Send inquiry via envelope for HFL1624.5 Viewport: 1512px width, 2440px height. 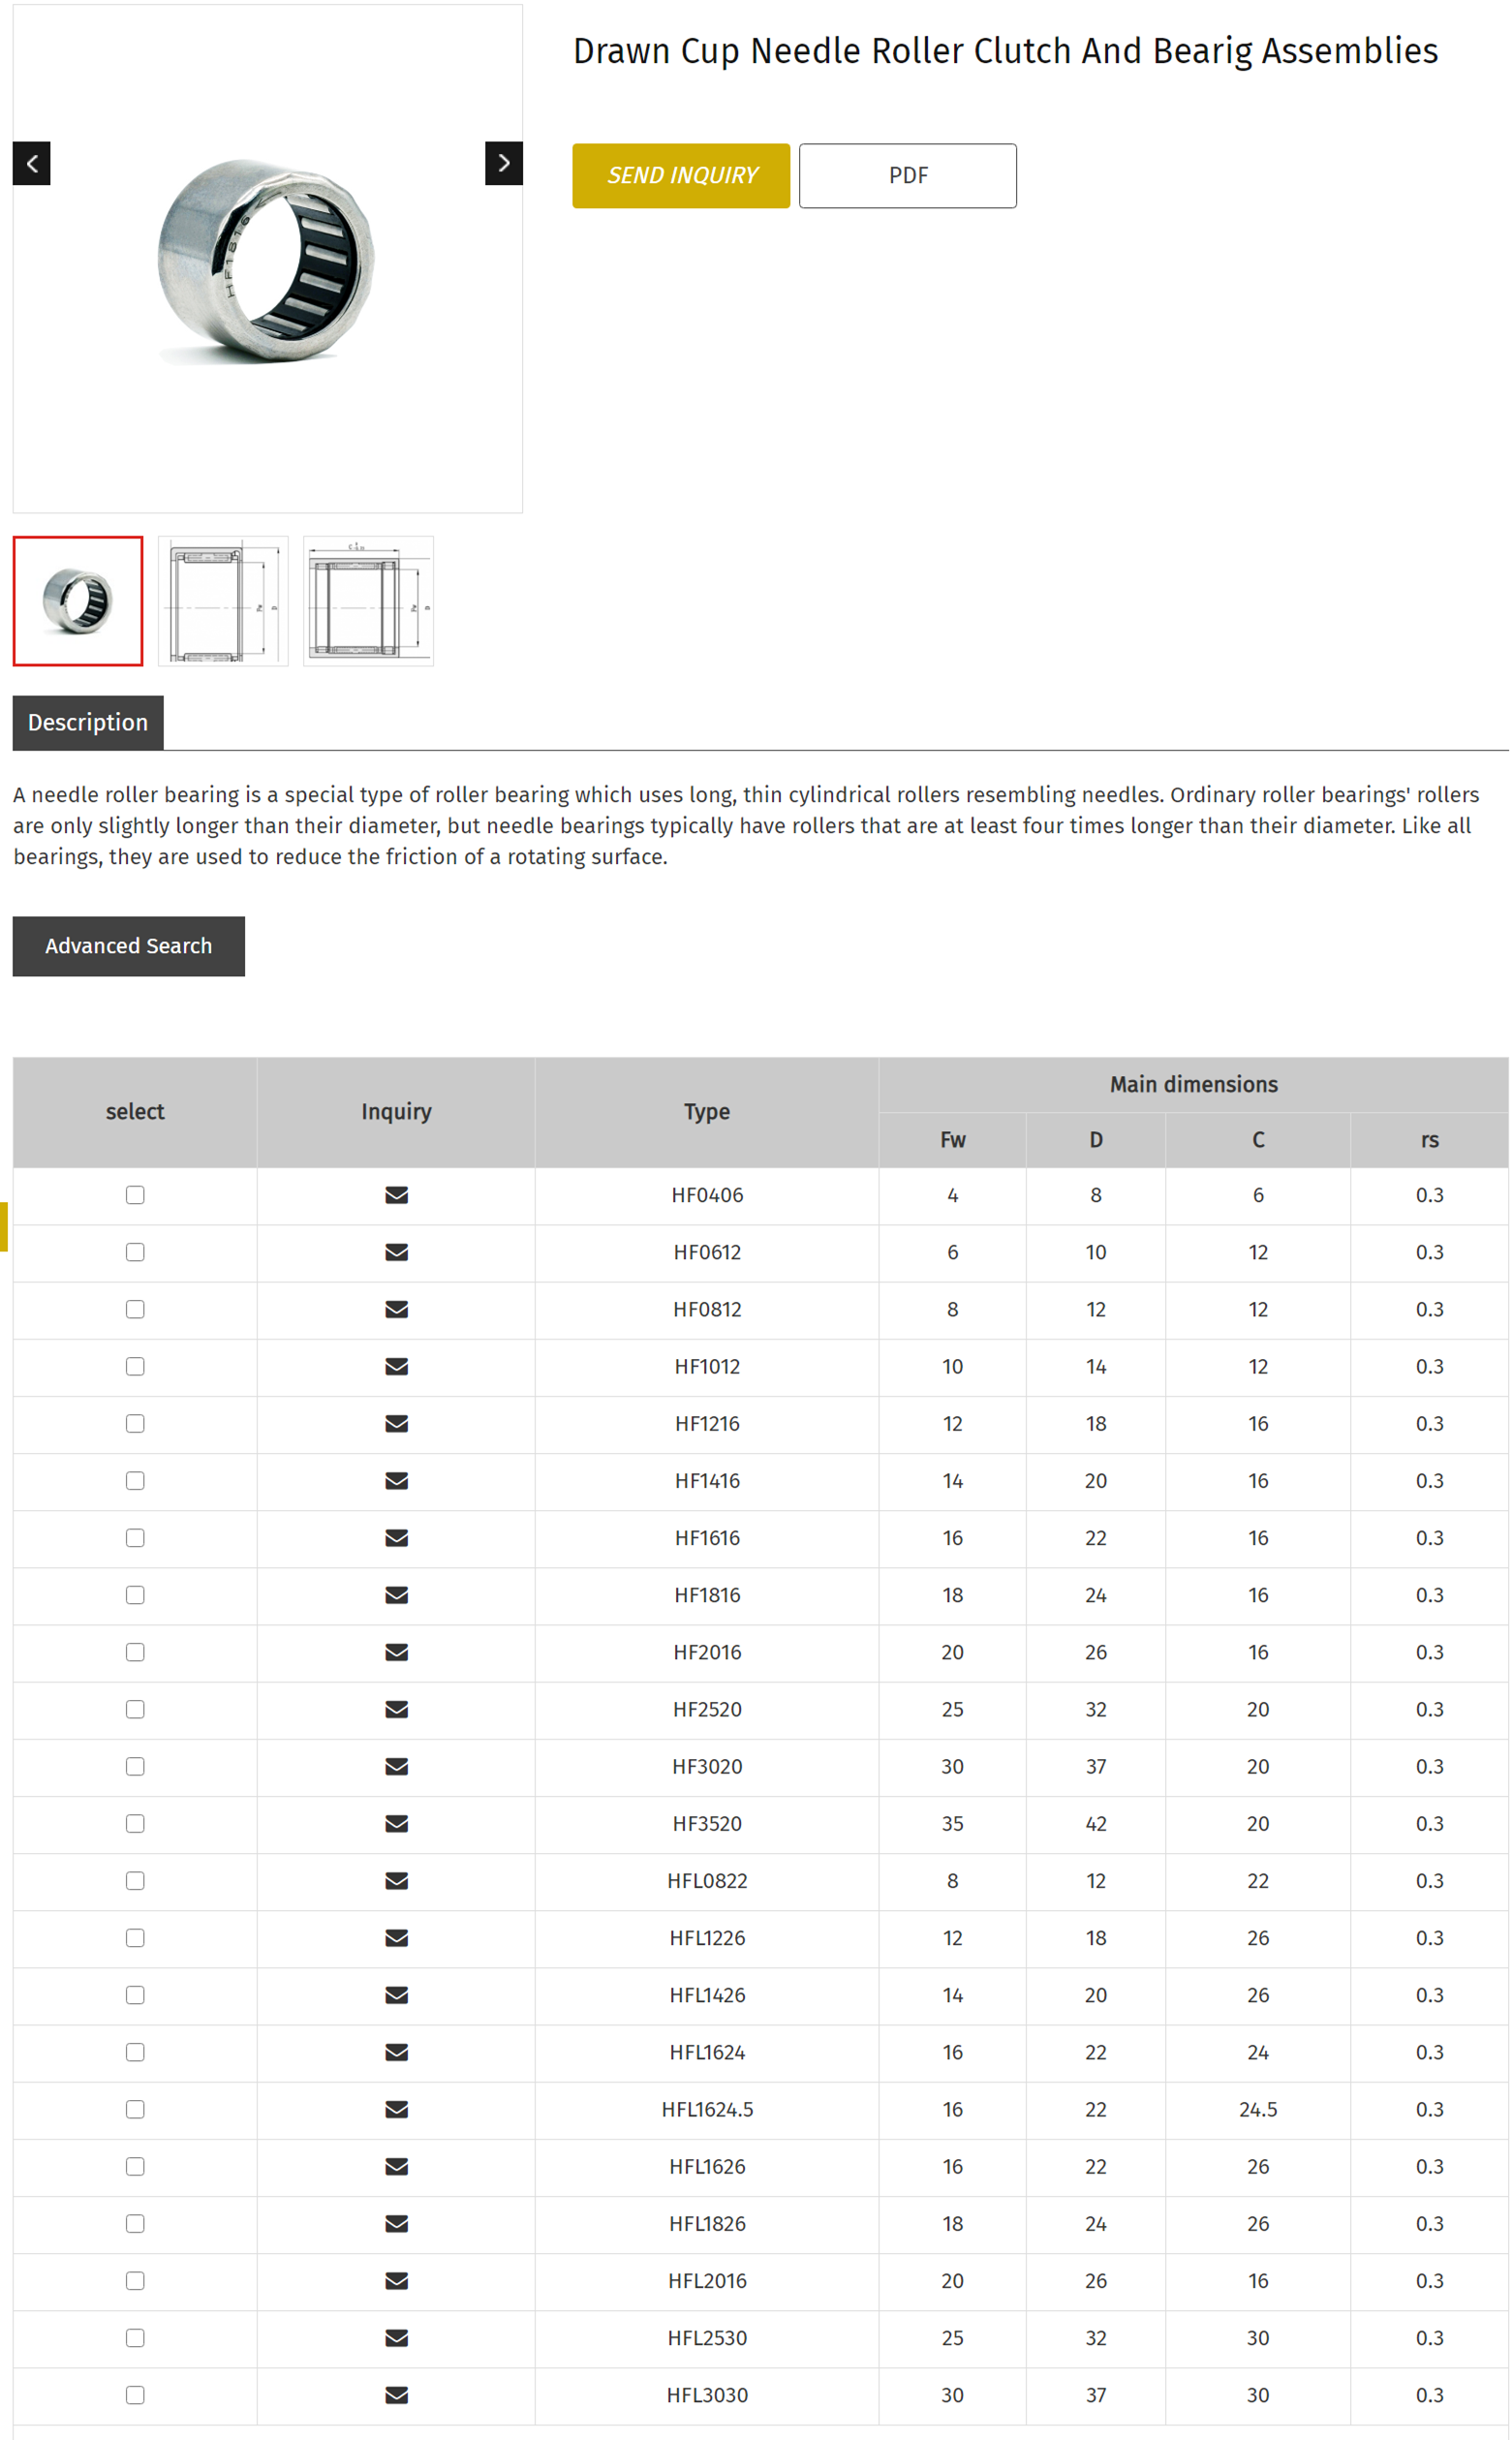tap(396, 2109)
